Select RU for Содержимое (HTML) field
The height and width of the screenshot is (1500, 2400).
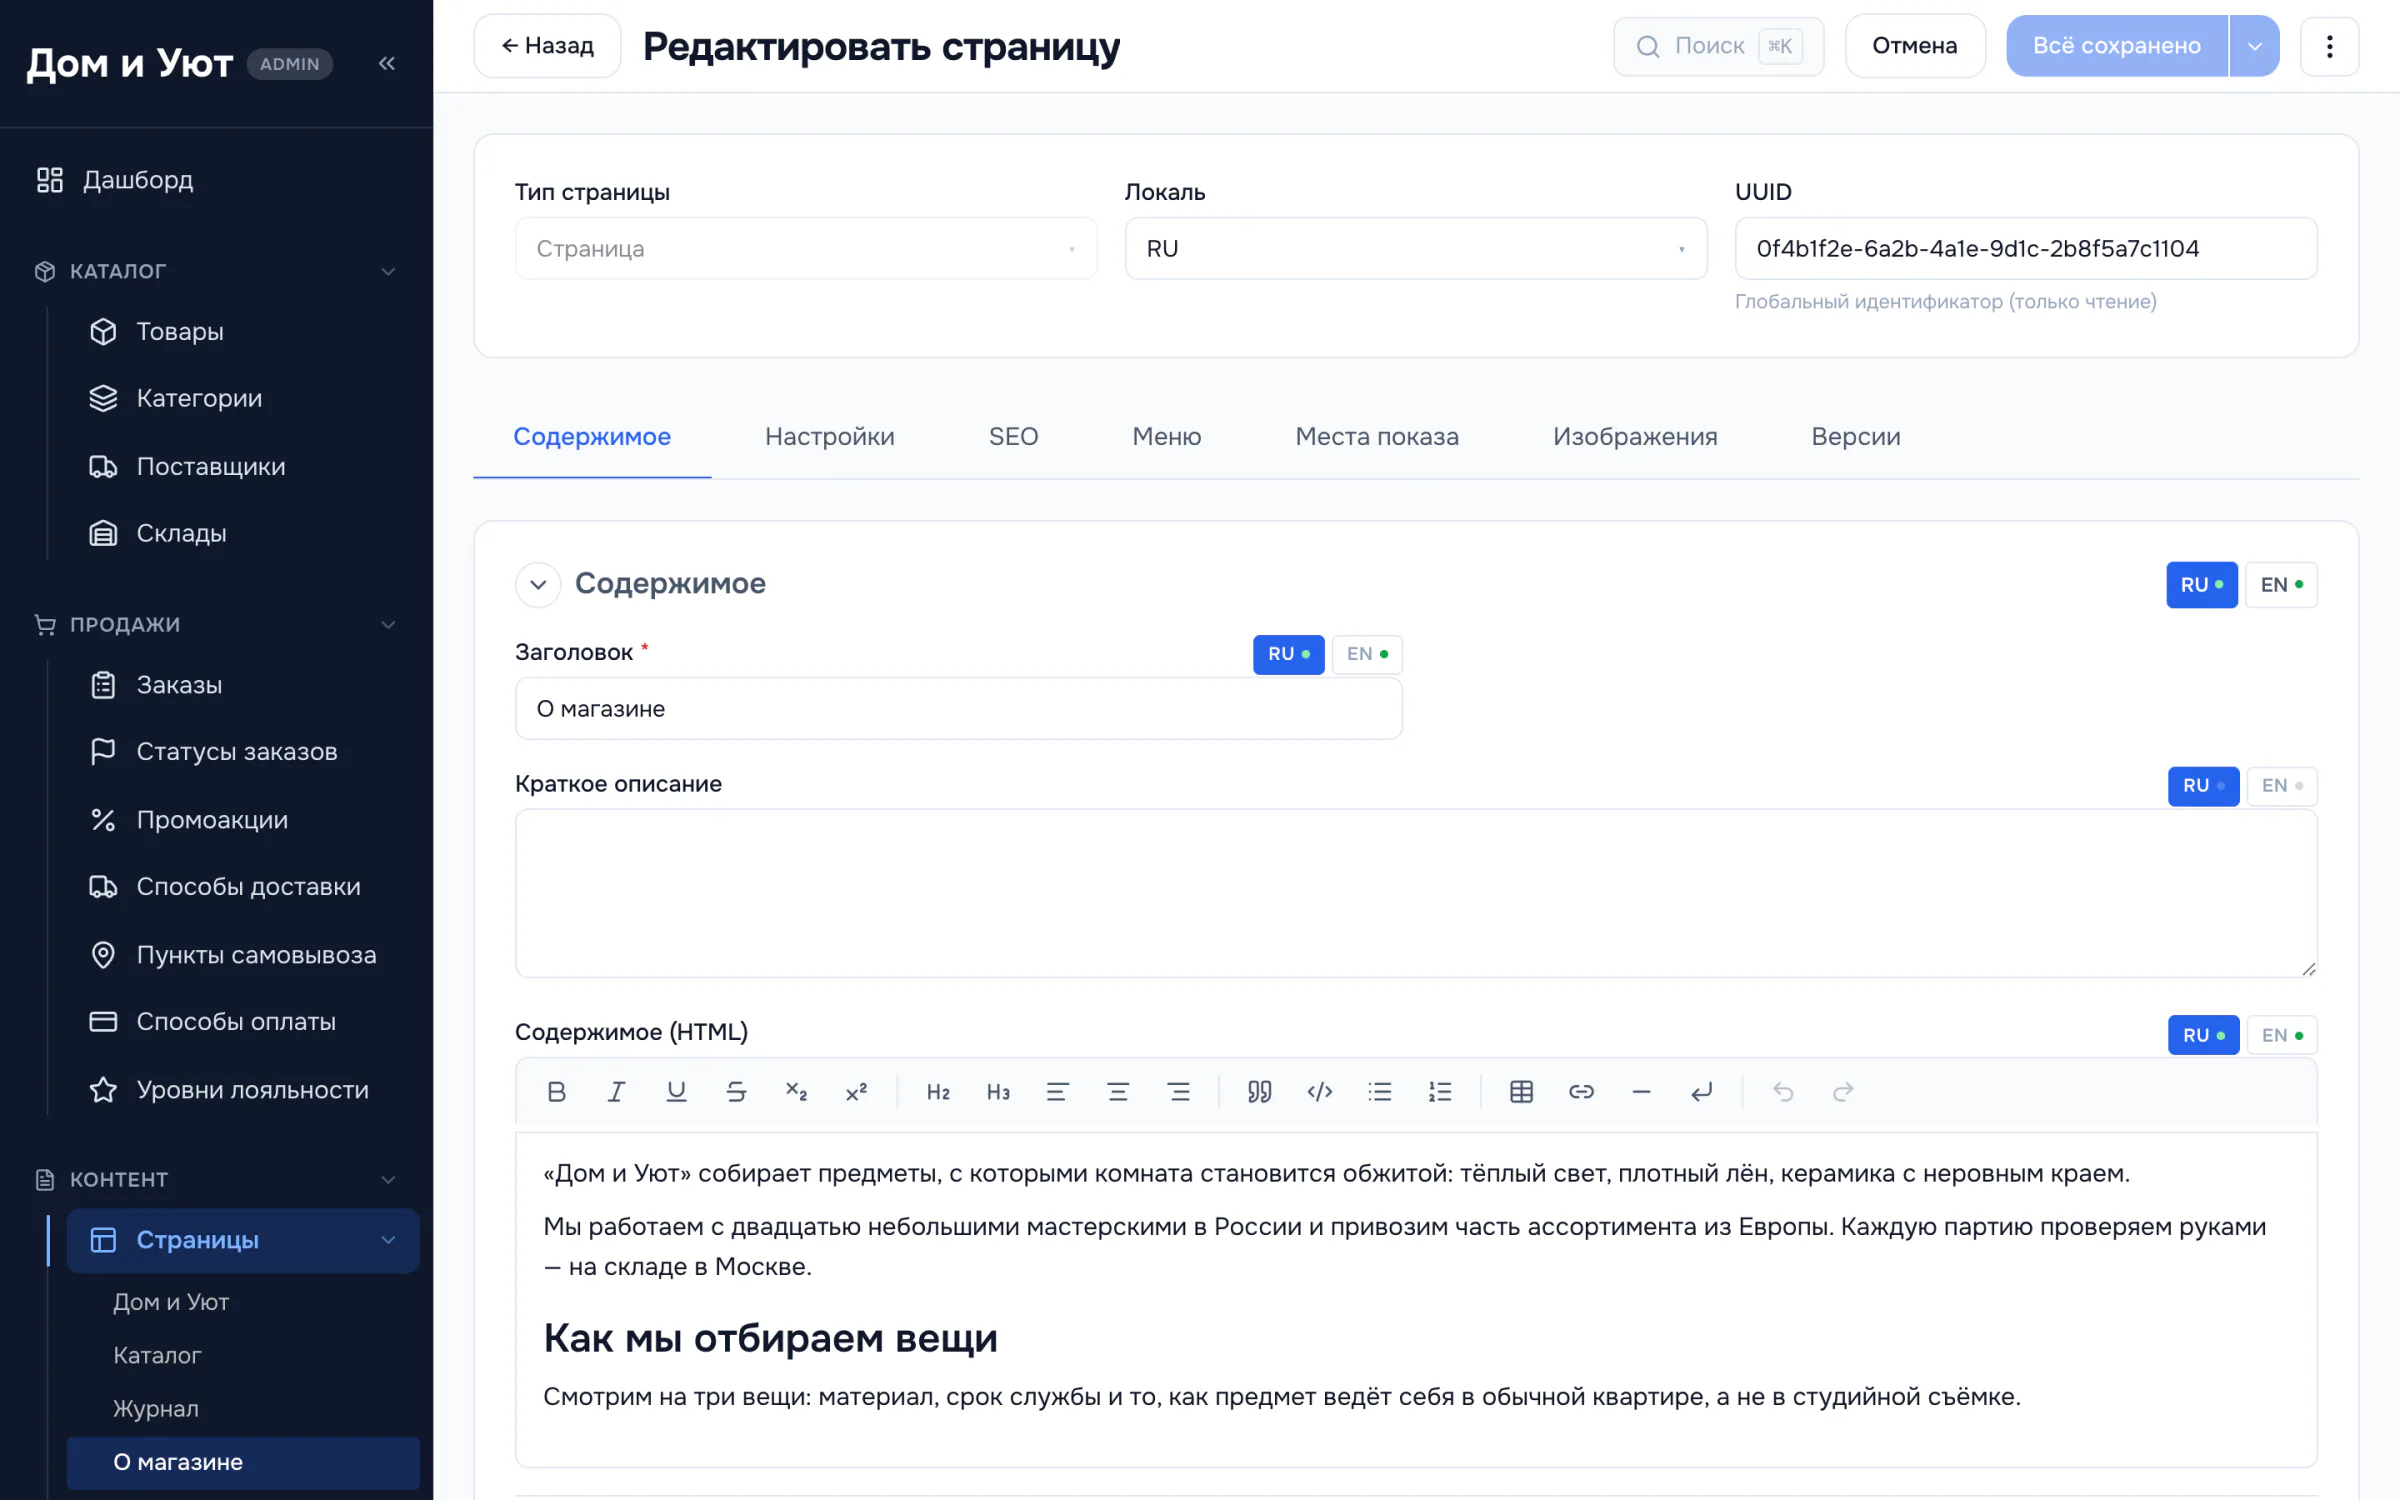pyautogui.click(x=2204, y=1036)
